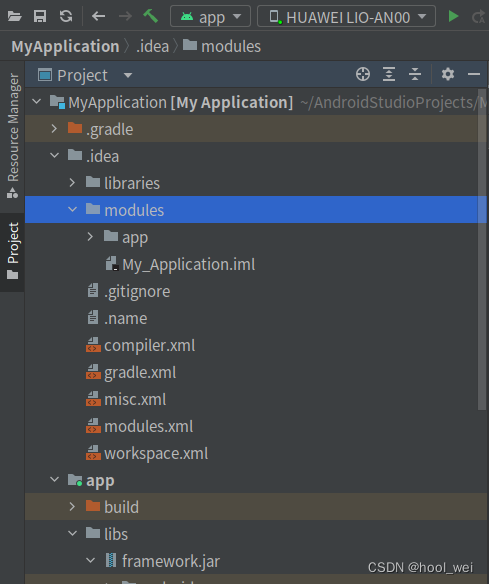The height and width of the screenshot is (584, 489).
Task: Click the orange build folder icon
Action: 93,506
